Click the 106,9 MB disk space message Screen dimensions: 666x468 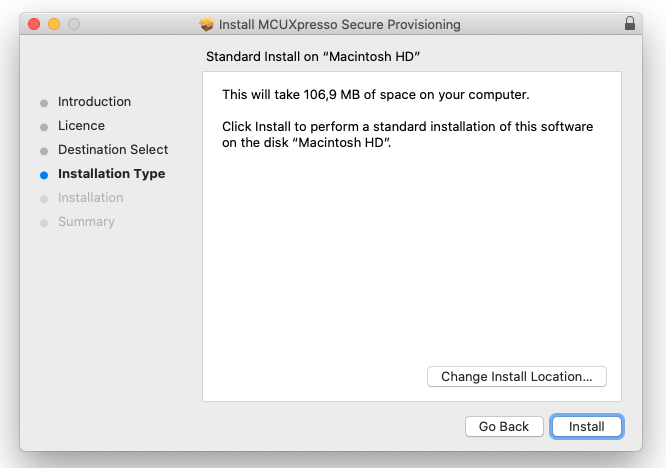375,95
